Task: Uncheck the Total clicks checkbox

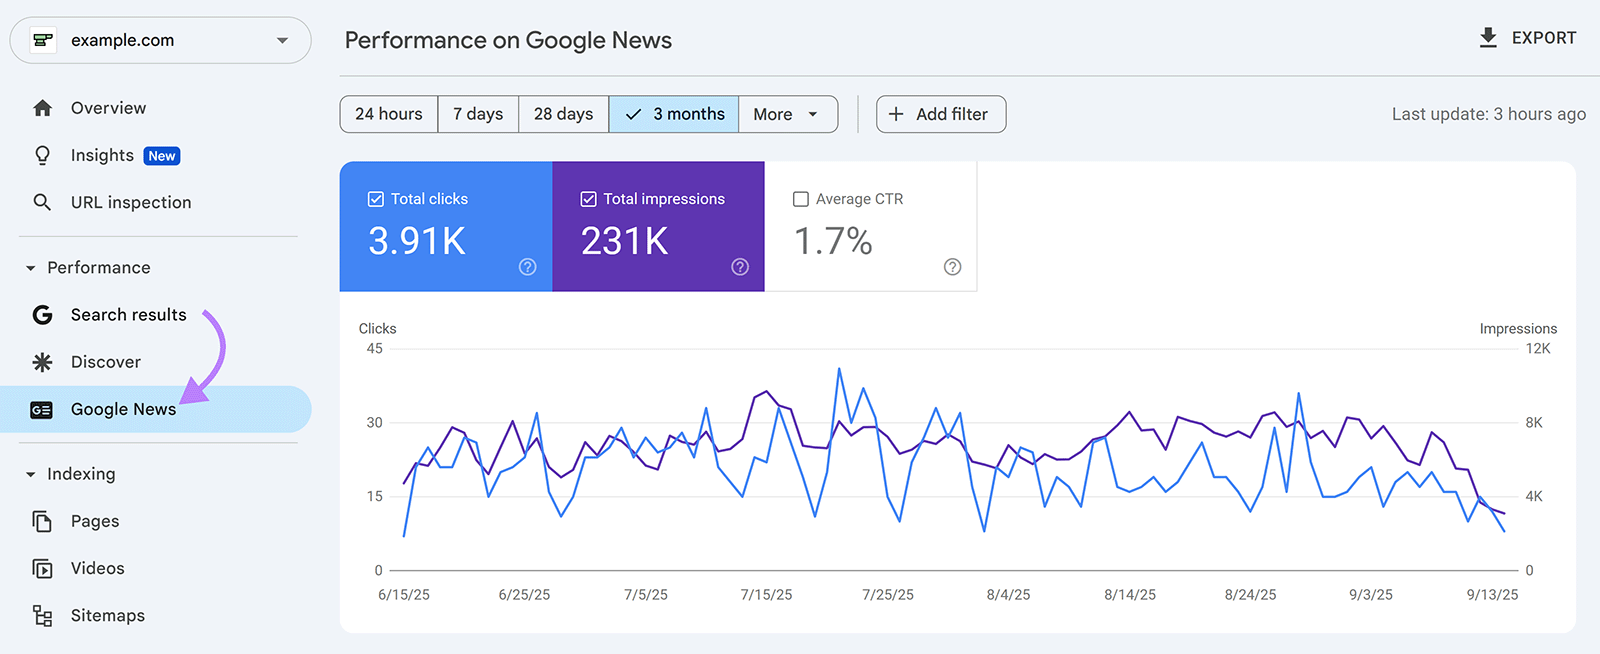Action: (376, 199)
